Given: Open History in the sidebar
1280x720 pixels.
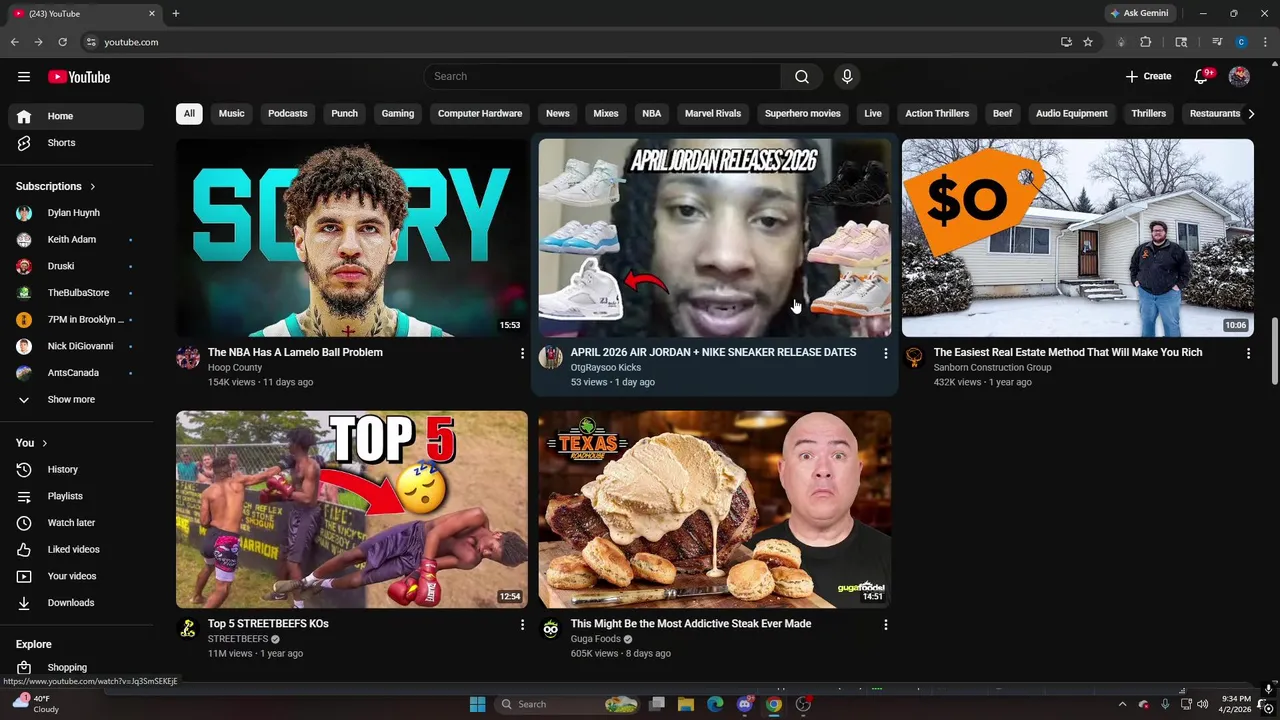Looking at the screenshot, I should click(76, 469).
